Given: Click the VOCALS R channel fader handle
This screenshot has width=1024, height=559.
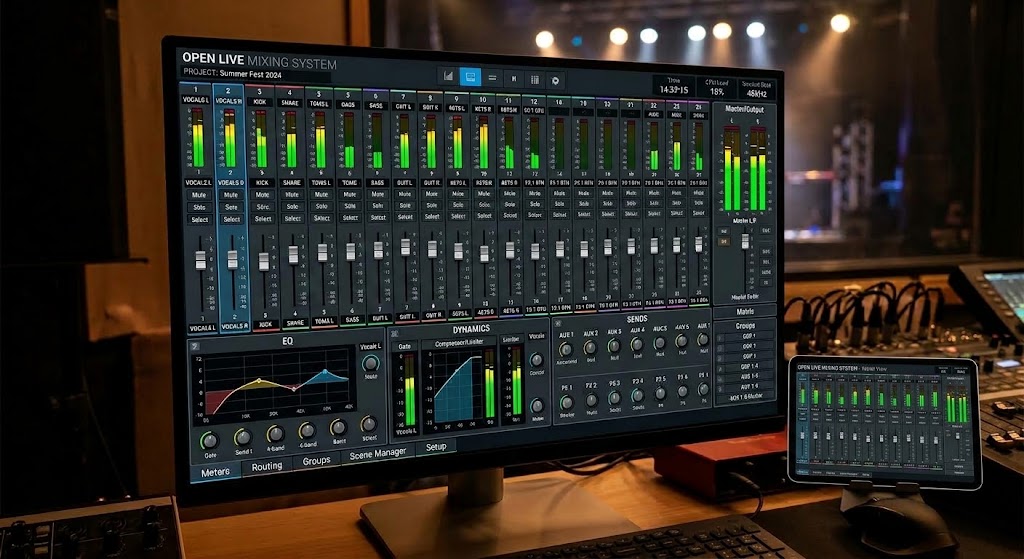Looking at the screenshot, I should [232, 259].
